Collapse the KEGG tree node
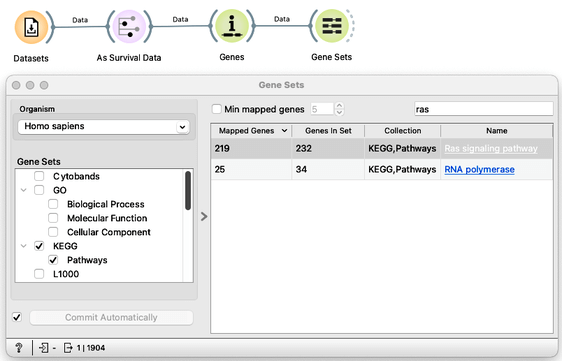The height and width of the screenshot is (361, 562). 24,246
